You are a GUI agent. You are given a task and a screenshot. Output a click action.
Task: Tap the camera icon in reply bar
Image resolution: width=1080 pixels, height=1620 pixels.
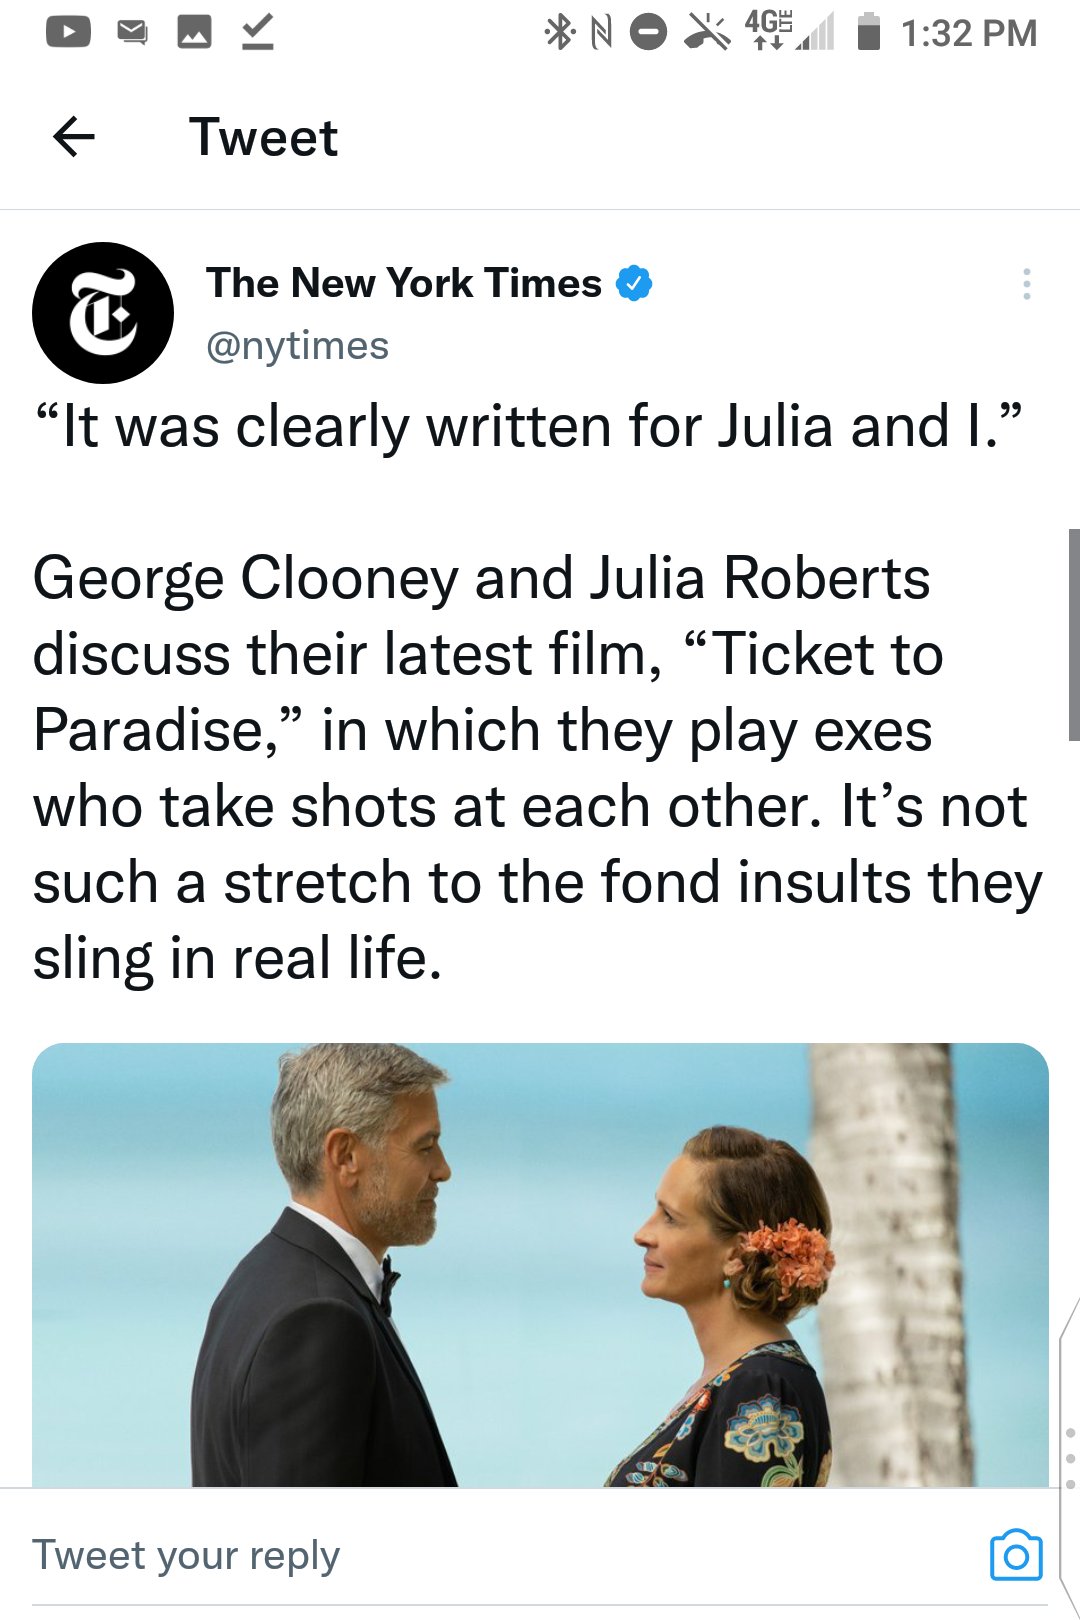pos(1016,1555)
